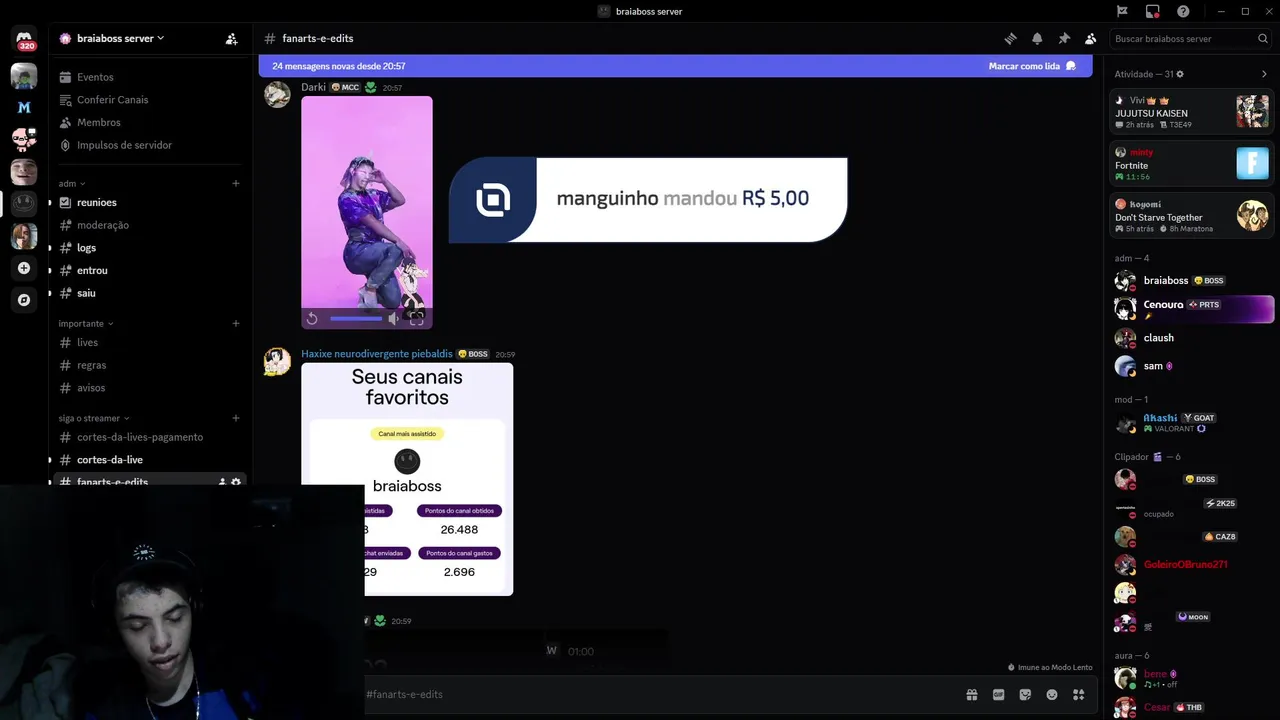This screenshot has width=1280, height=720.
Task: Click the Add a Server plus icon
Action: [x=24, y=268]
